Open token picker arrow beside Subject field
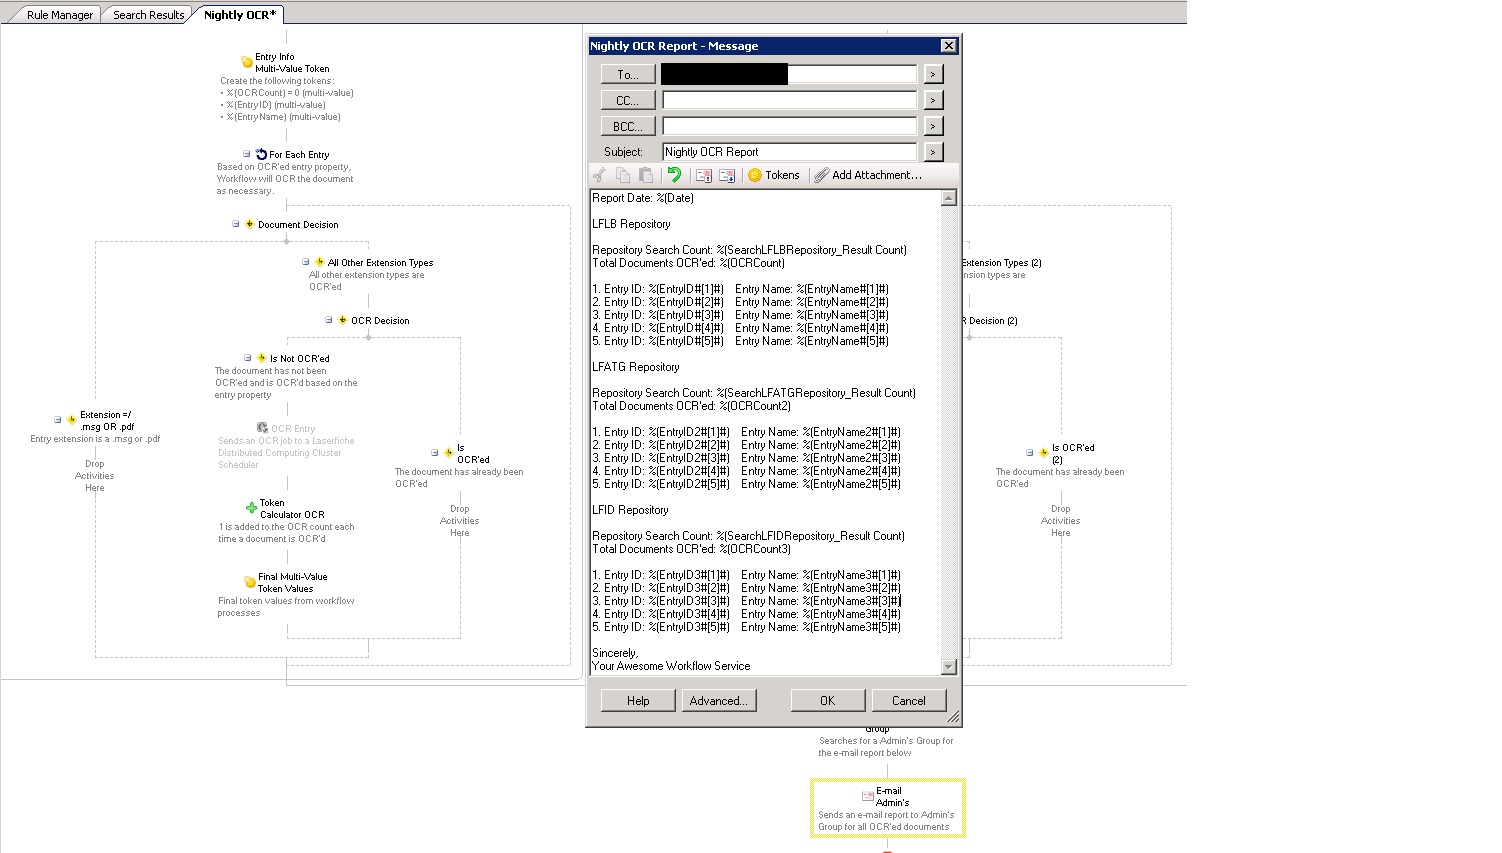Viewport: 1502px width, 853px height. point(933,152)
